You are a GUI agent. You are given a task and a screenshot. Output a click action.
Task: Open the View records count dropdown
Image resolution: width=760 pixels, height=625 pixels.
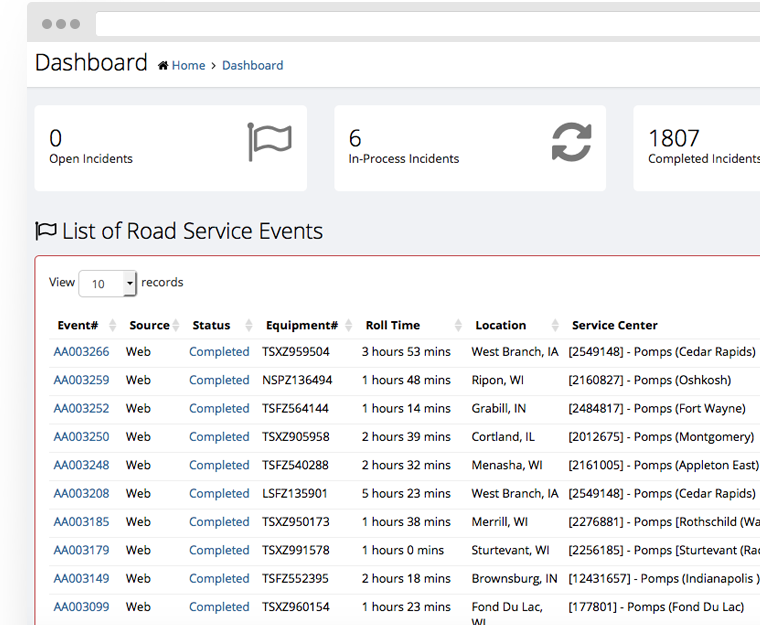pyautogui.click(x=108, y=284)
